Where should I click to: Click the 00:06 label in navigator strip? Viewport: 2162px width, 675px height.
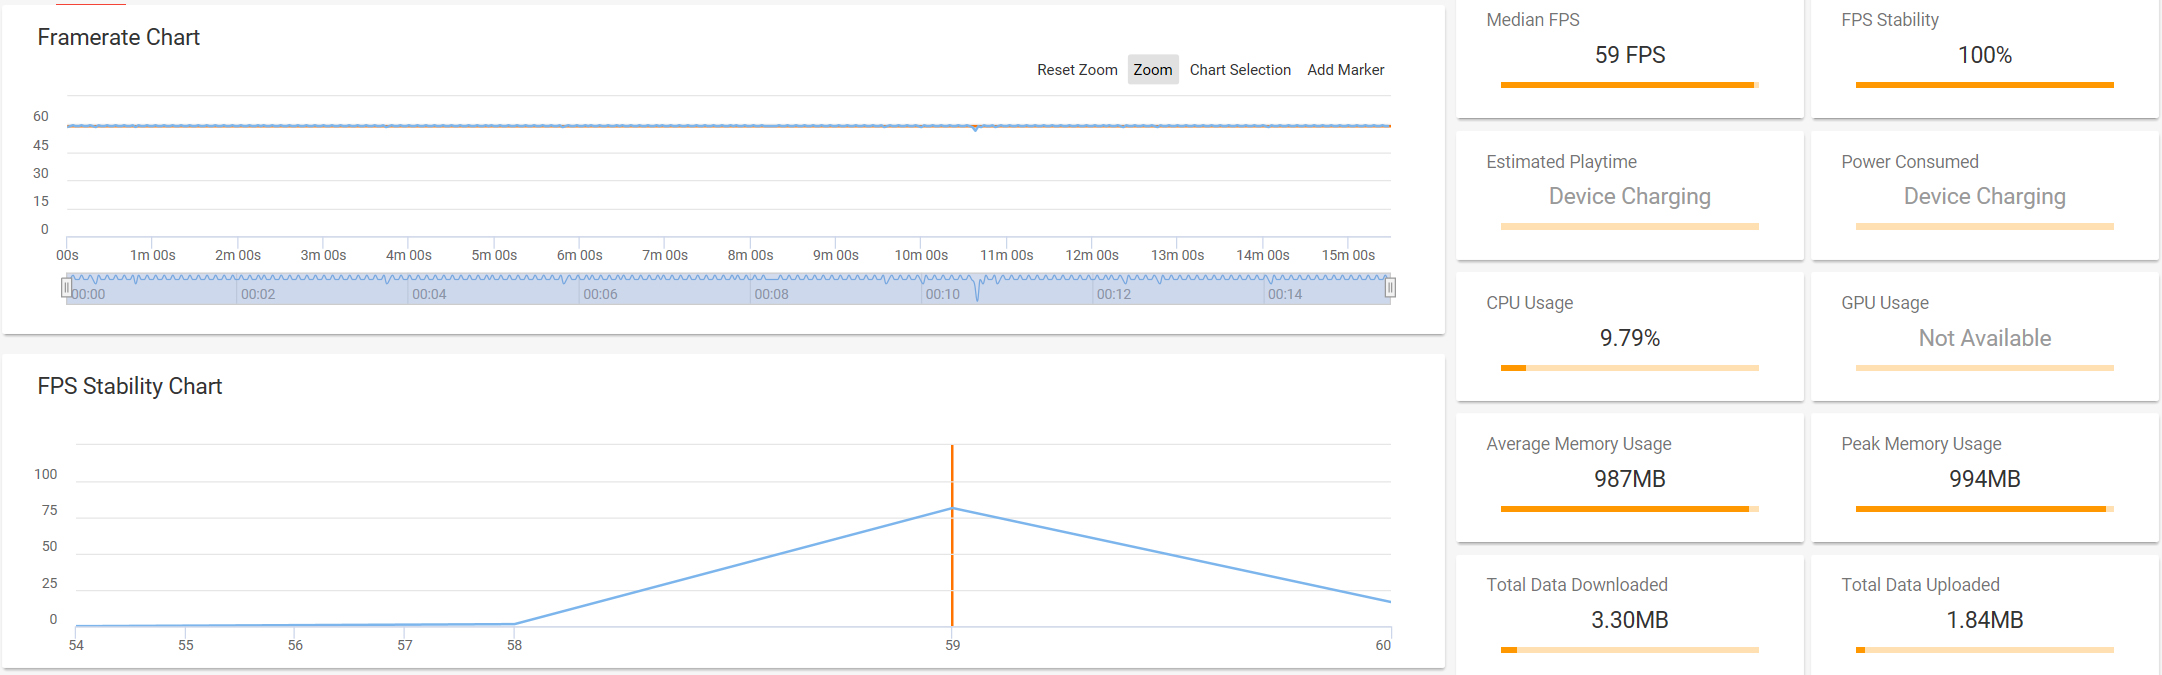pos(600,294)
